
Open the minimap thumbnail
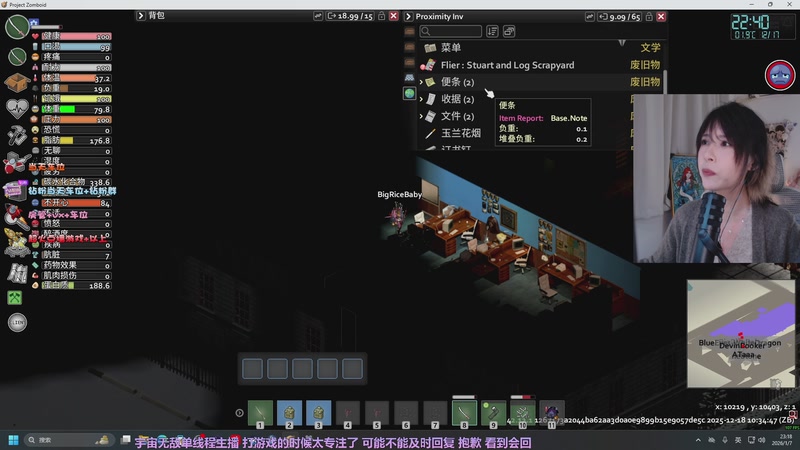coord(741,334)
